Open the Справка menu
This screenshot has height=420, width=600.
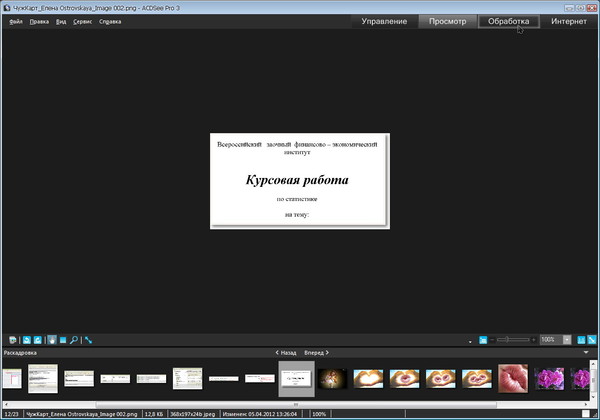pos(110,22)
